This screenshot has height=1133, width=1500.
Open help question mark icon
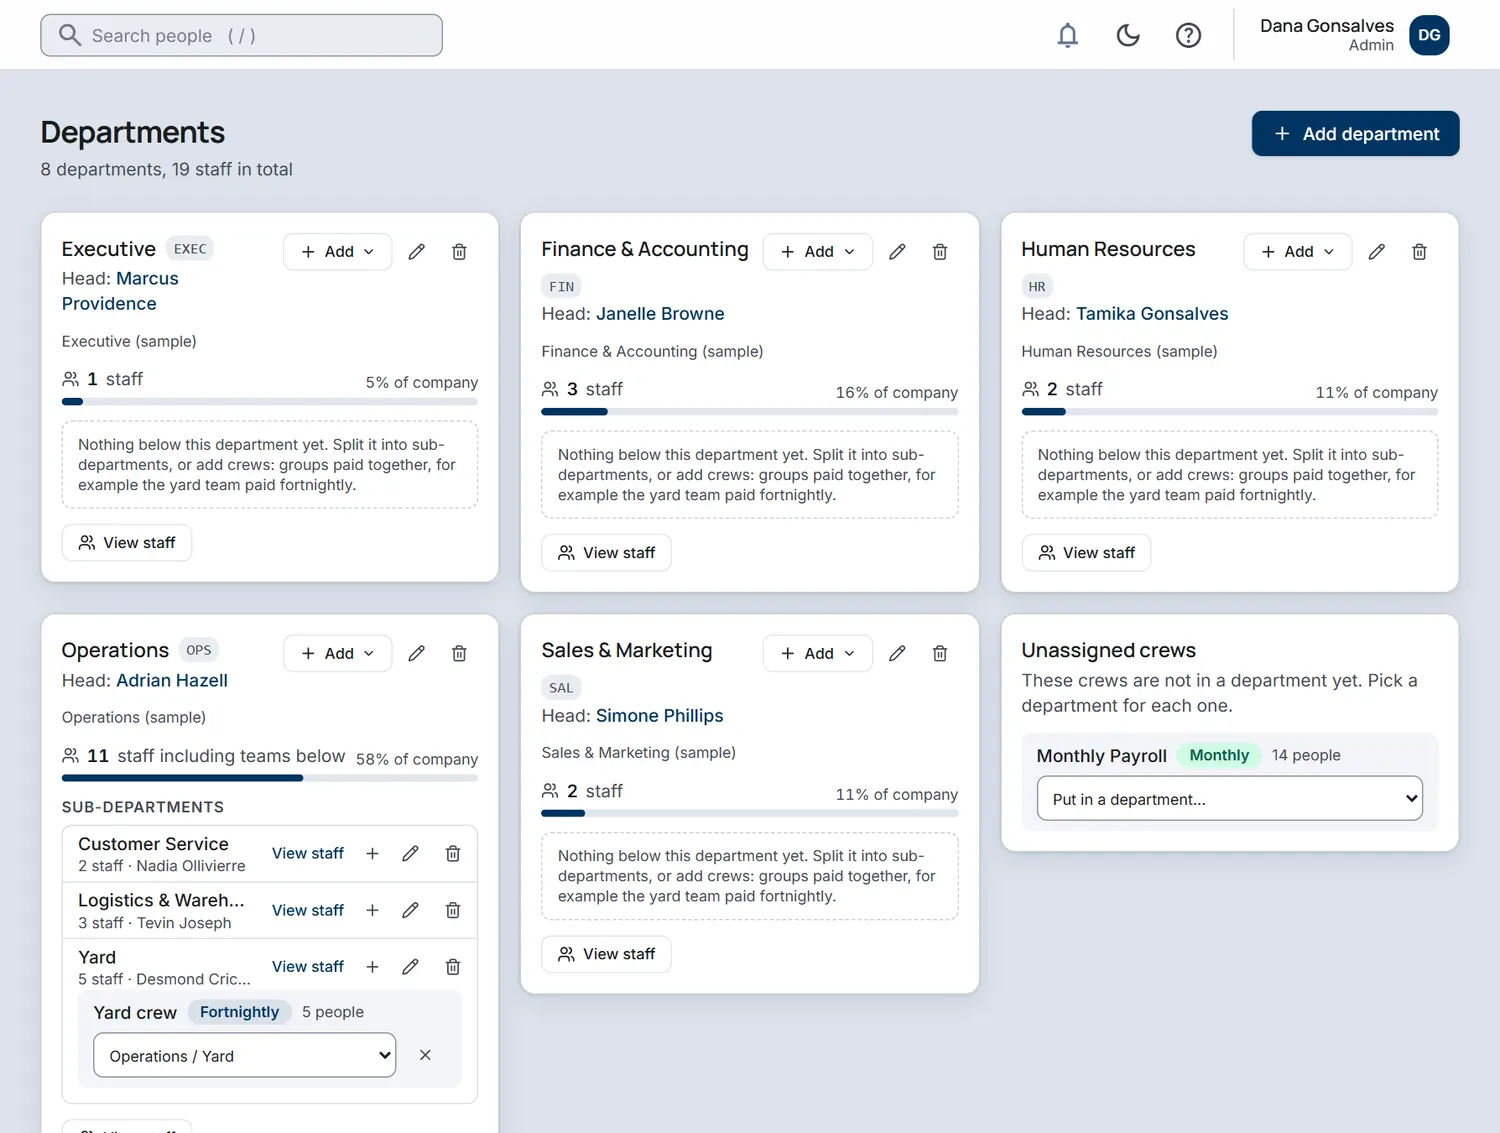[1188, 35]
